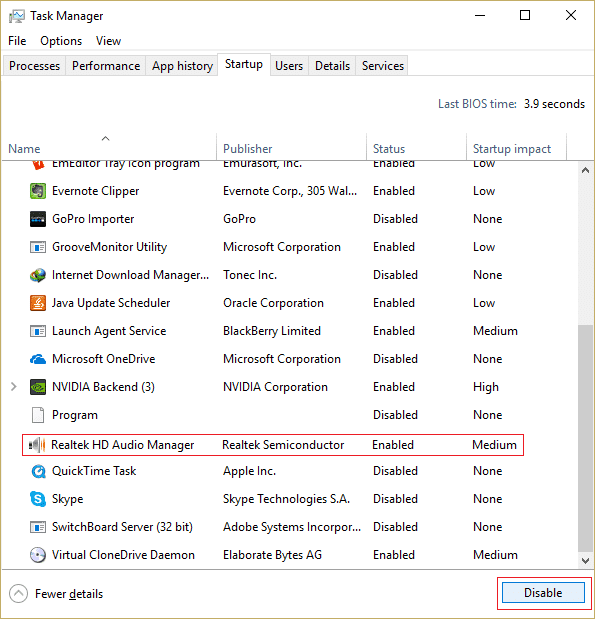Click the QuickTime Task icon
This screenshot has height=619, width=595.
(38, 471)
